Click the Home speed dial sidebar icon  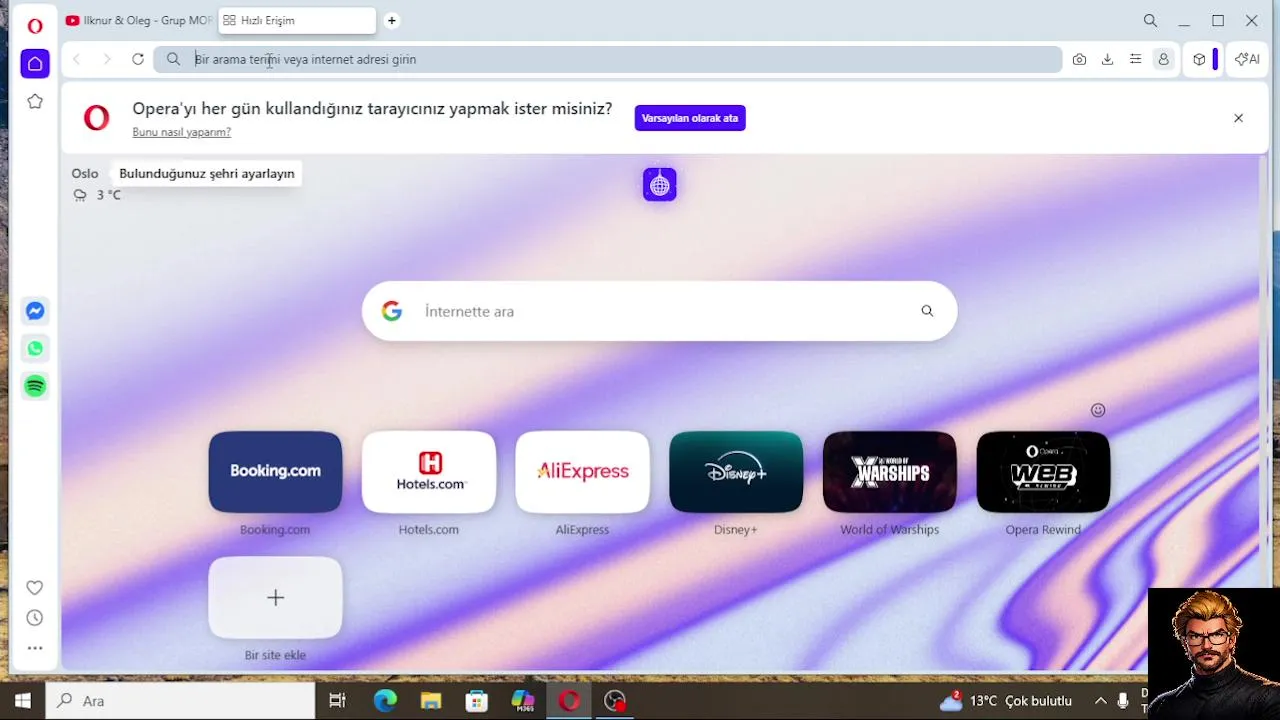click(x=35, y=64)
